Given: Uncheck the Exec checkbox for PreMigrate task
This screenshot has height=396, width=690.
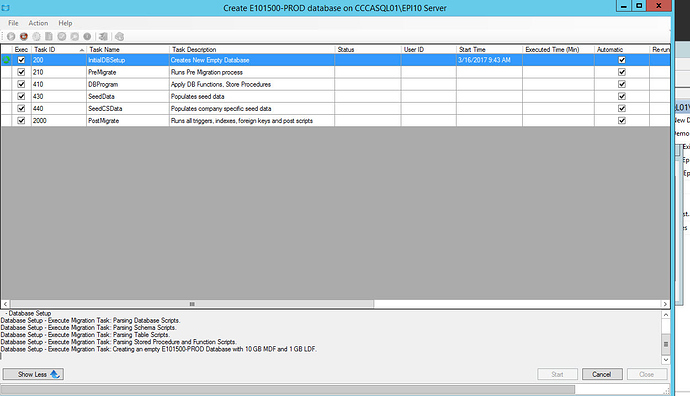Looking at the screenshot, I should (21, 72).
